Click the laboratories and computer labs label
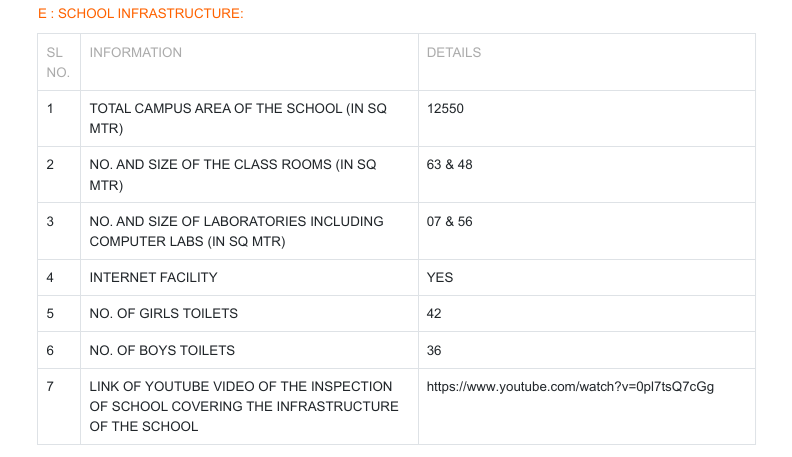Screen dimensions: 792x457 click(x=236, y=230)
